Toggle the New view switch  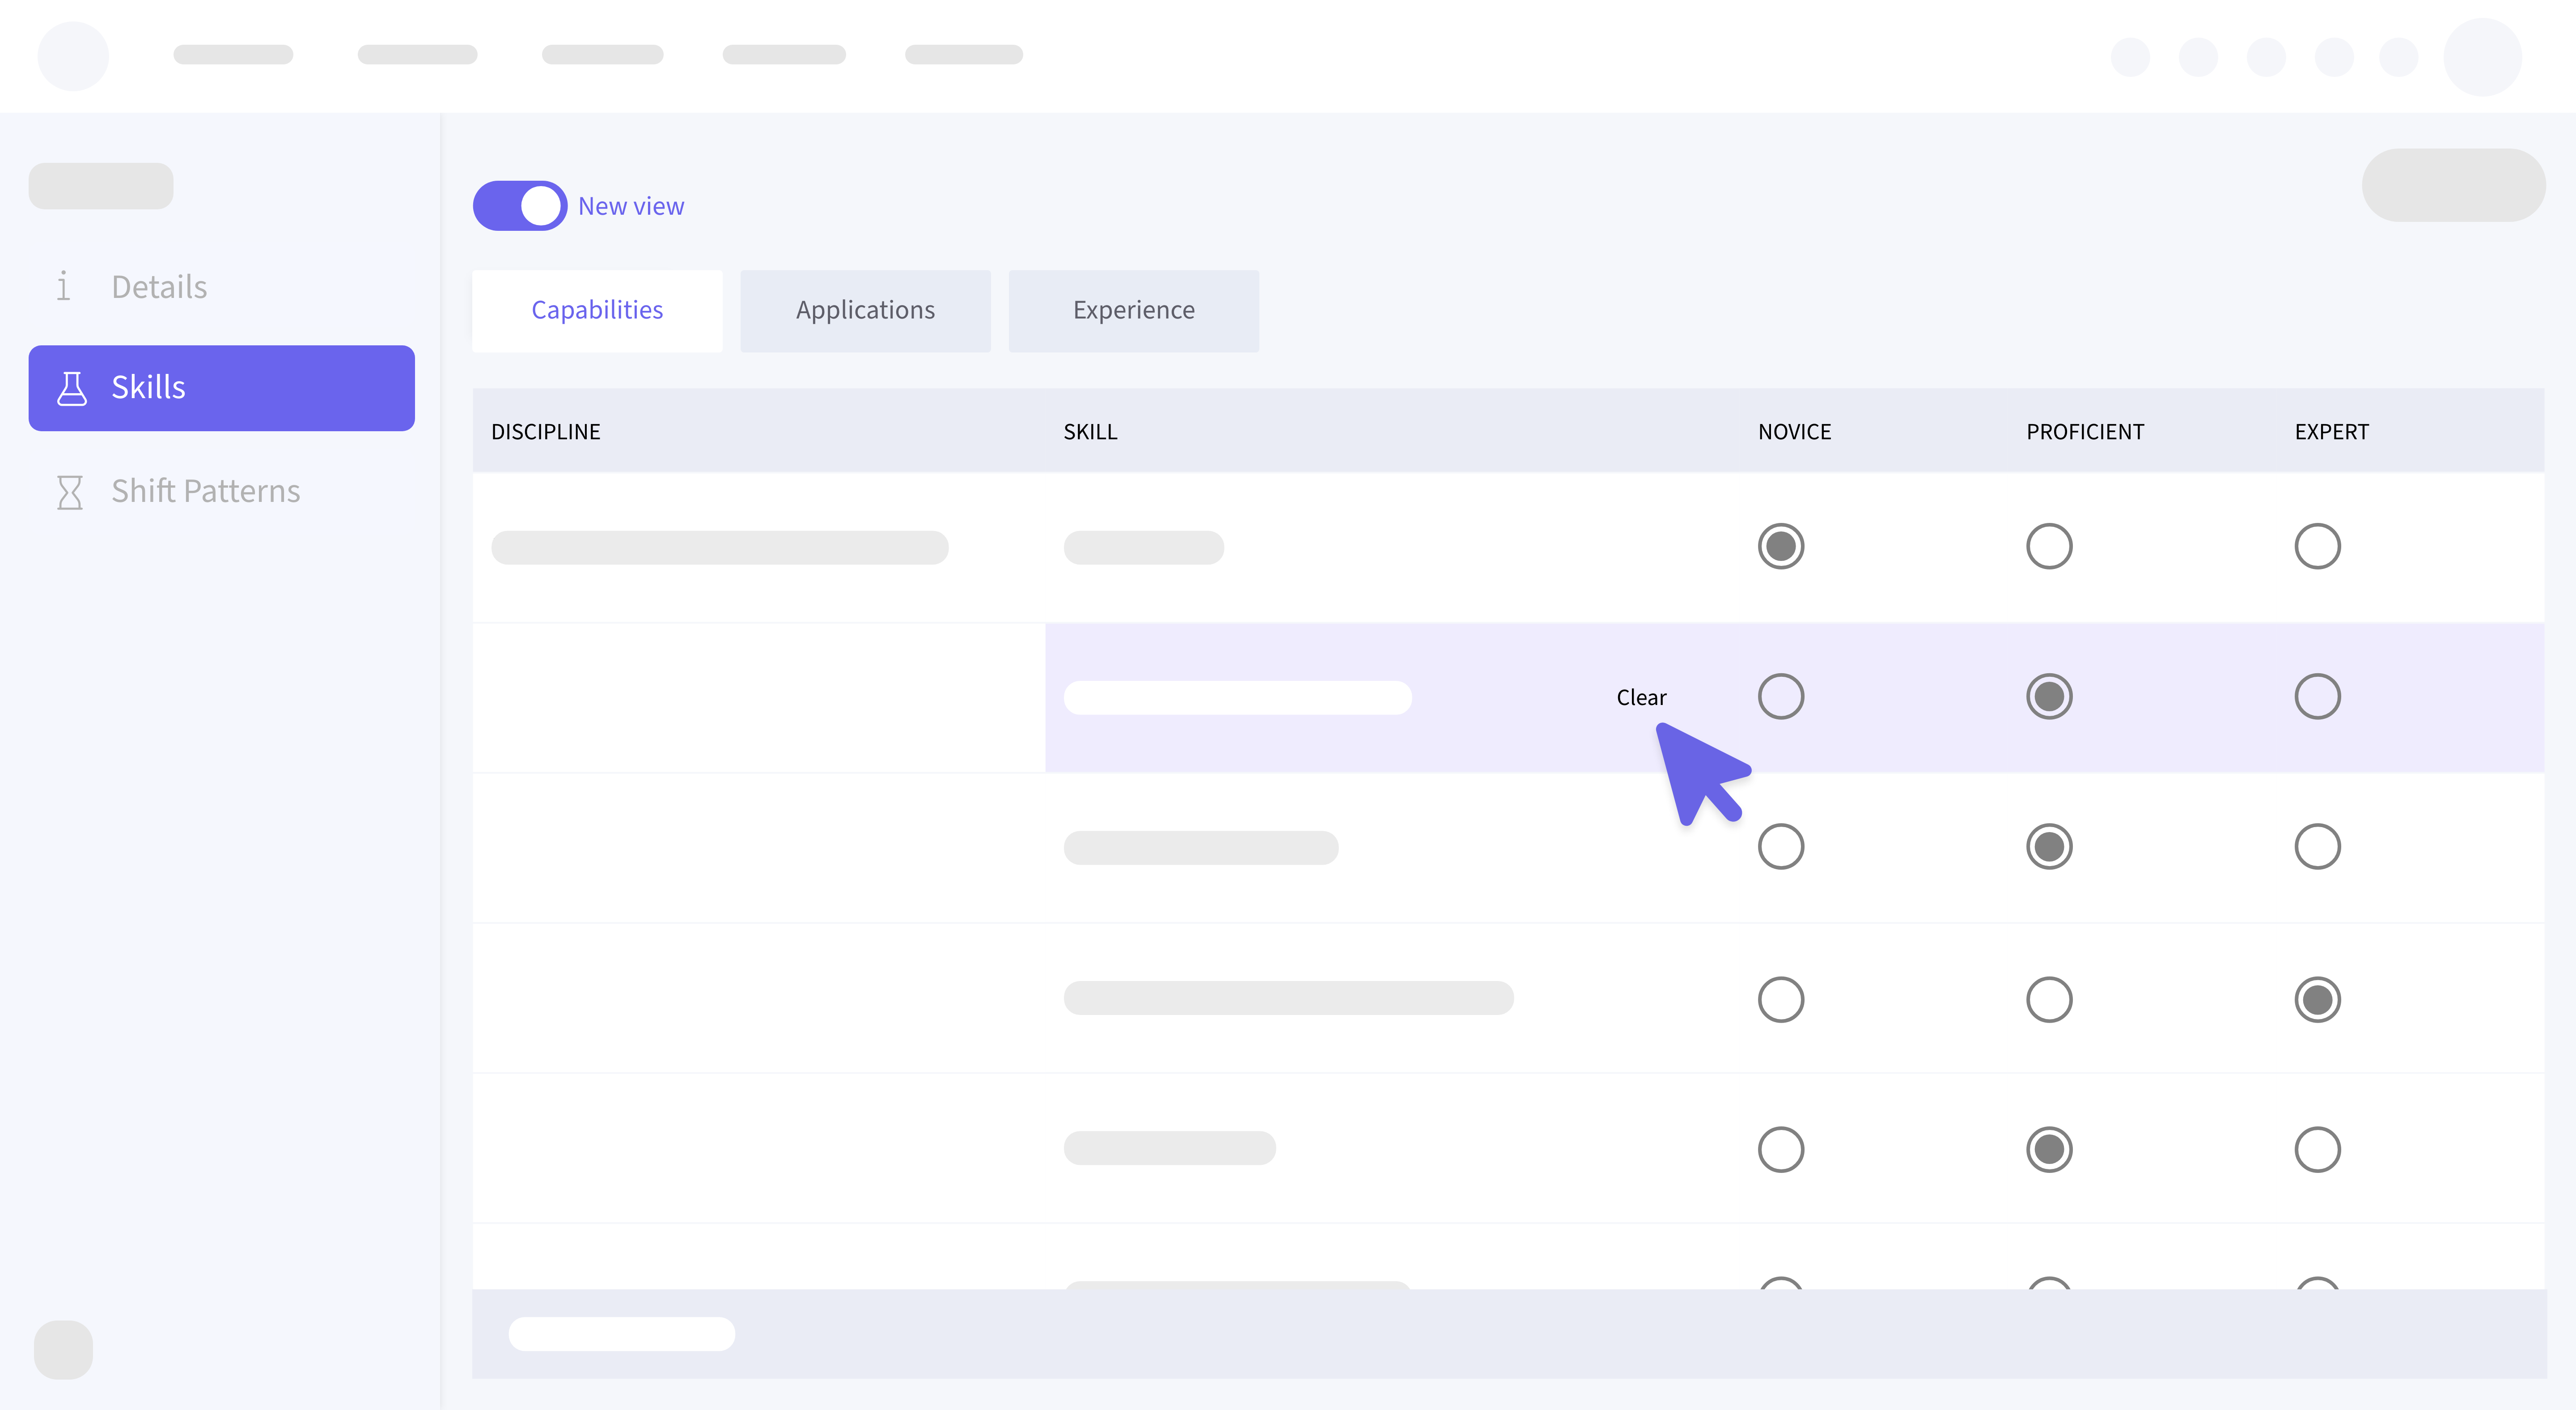point(520,206)
